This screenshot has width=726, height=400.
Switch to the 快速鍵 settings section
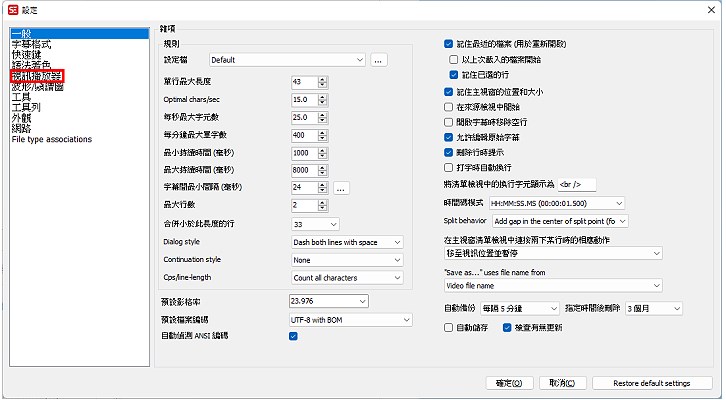click(30, 55)
